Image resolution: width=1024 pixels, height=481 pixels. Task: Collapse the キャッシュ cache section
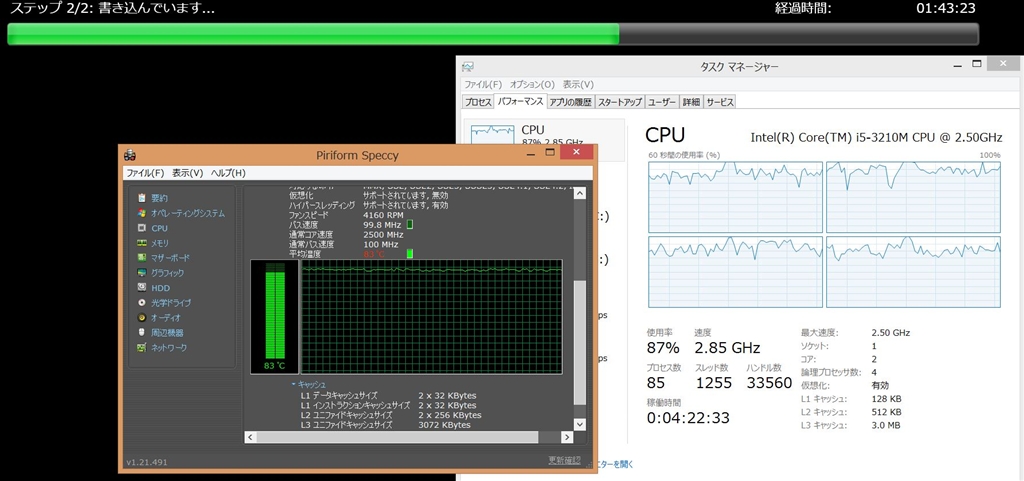pos(294,384)
